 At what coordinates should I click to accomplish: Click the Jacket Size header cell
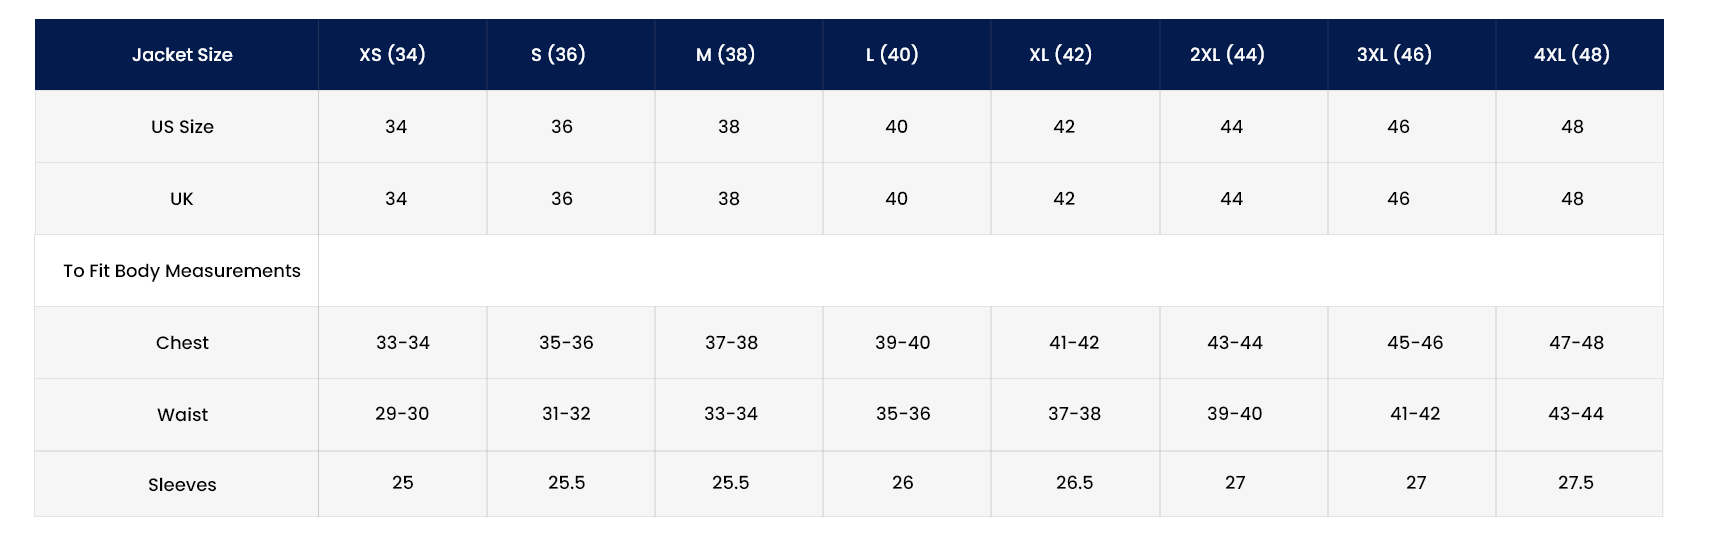point(182,55)
